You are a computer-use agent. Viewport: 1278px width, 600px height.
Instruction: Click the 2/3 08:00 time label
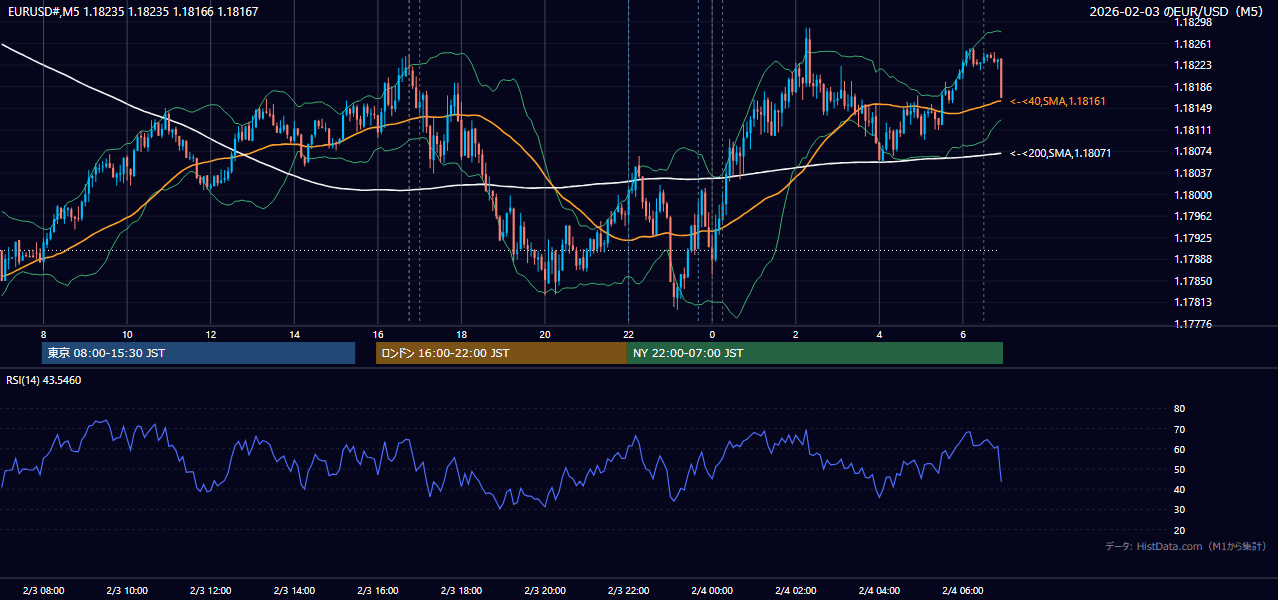43,590
